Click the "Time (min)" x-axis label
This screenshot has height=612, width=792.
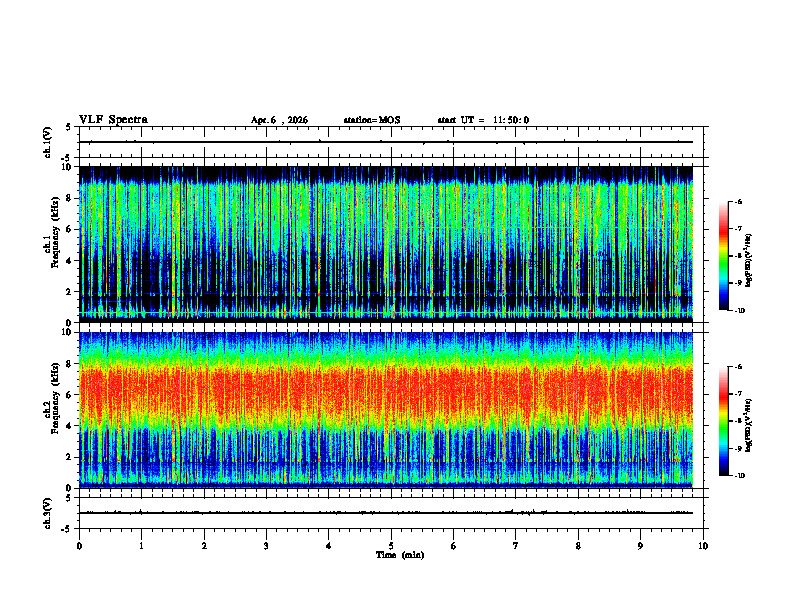tap(400, 555)
